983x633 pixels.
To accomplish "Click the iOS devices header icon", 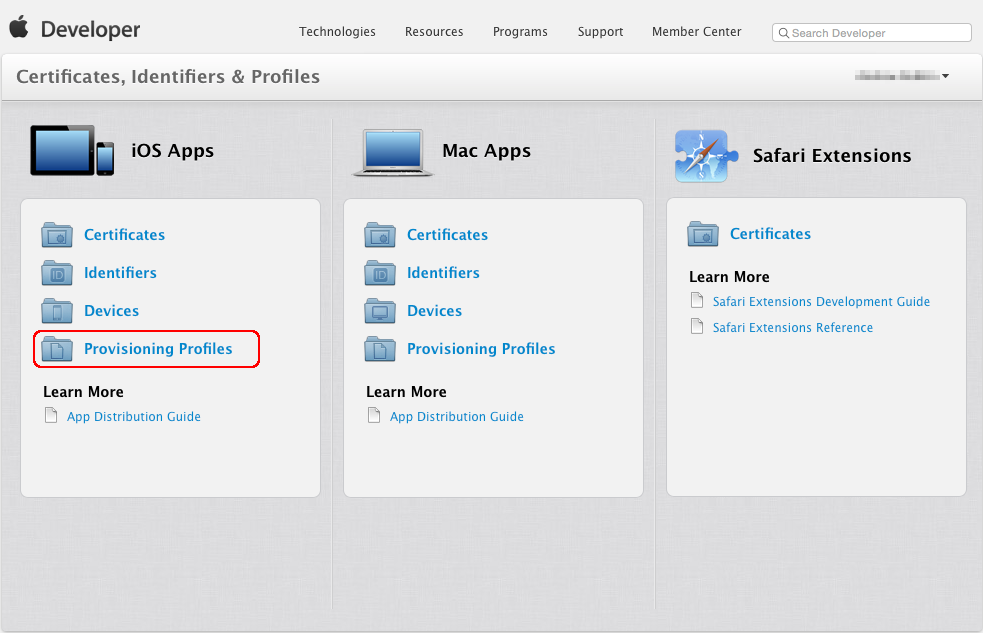I will point(71,151).
